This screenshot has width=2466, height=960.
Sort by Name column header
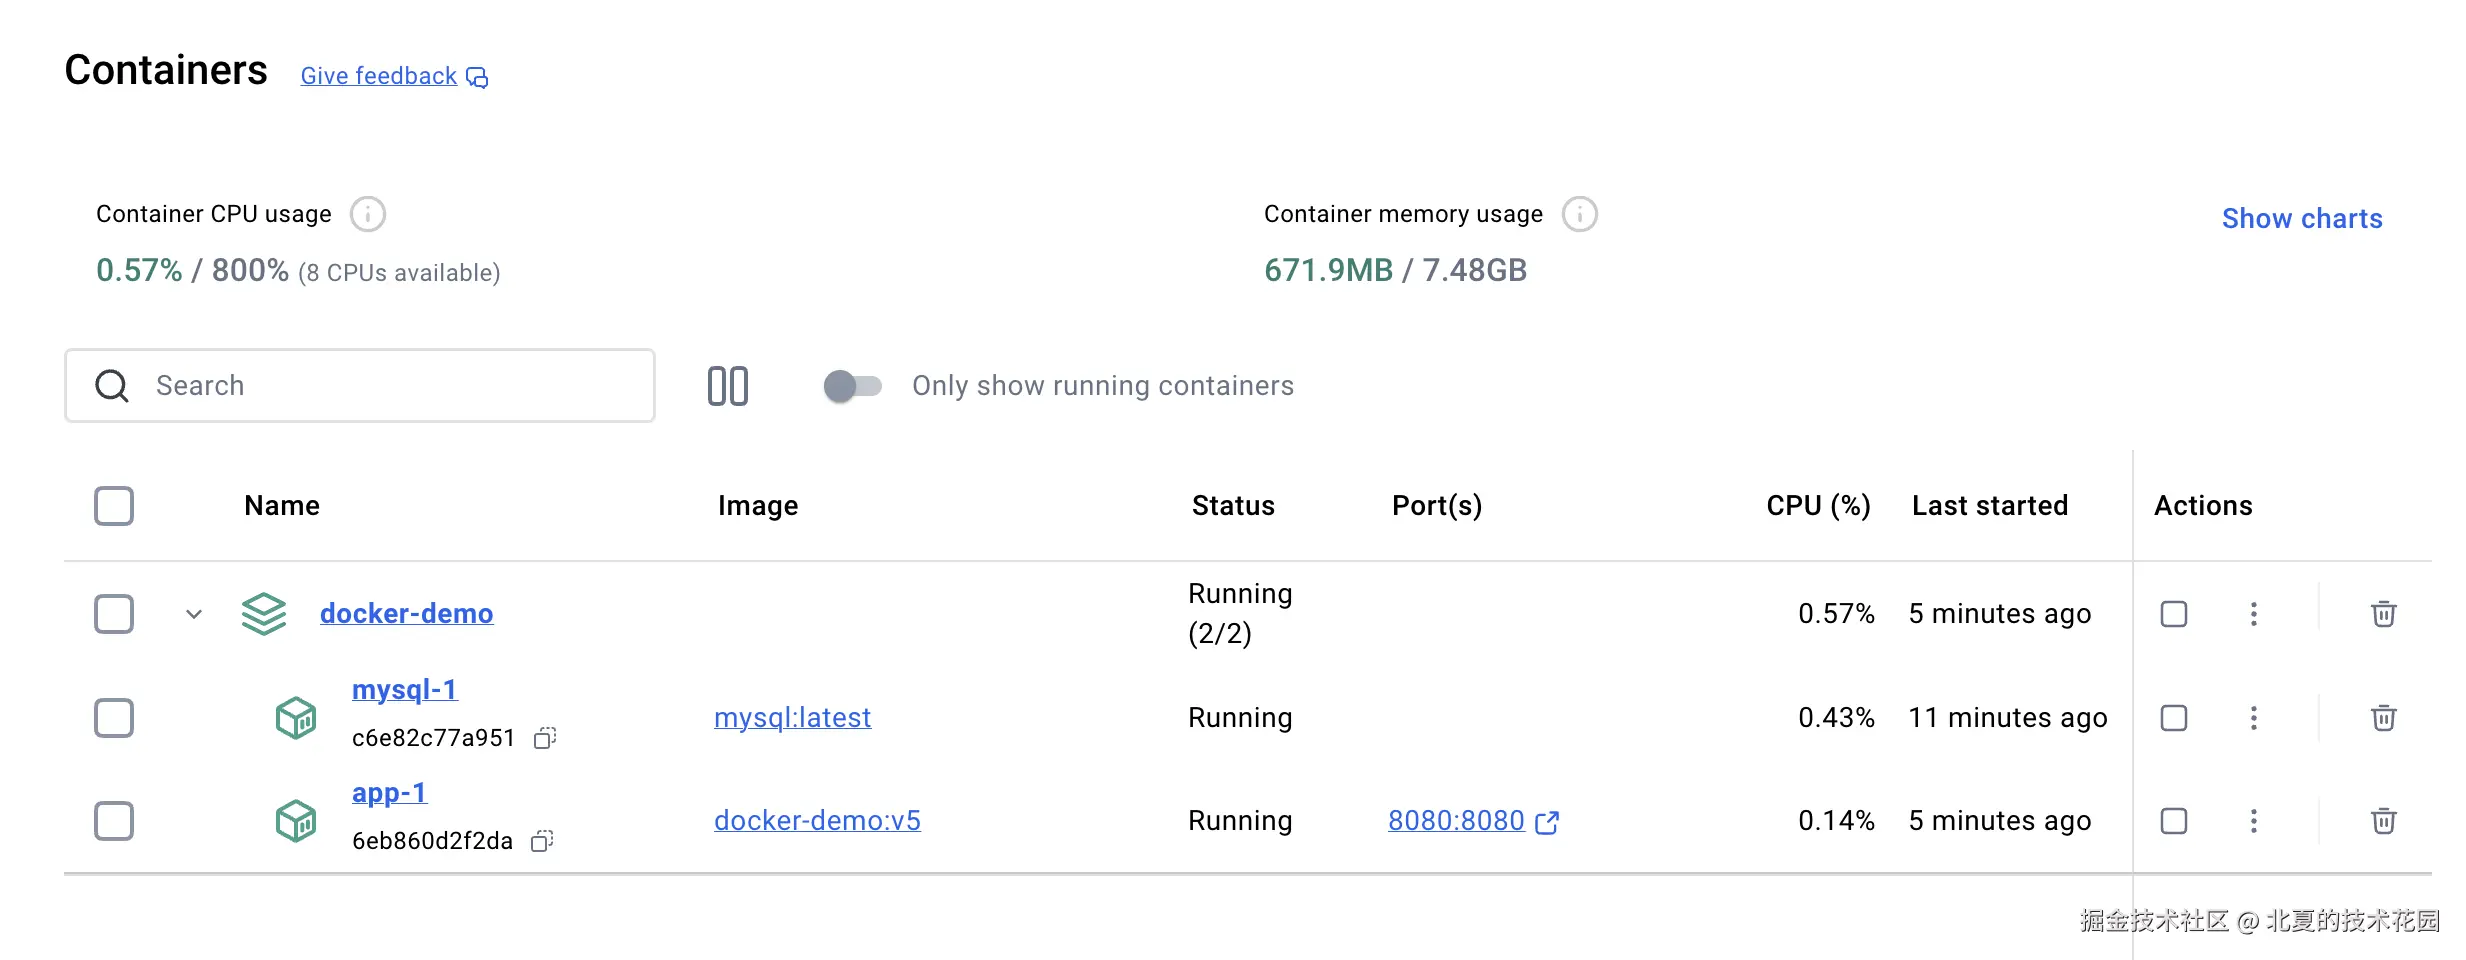point(282,506)
